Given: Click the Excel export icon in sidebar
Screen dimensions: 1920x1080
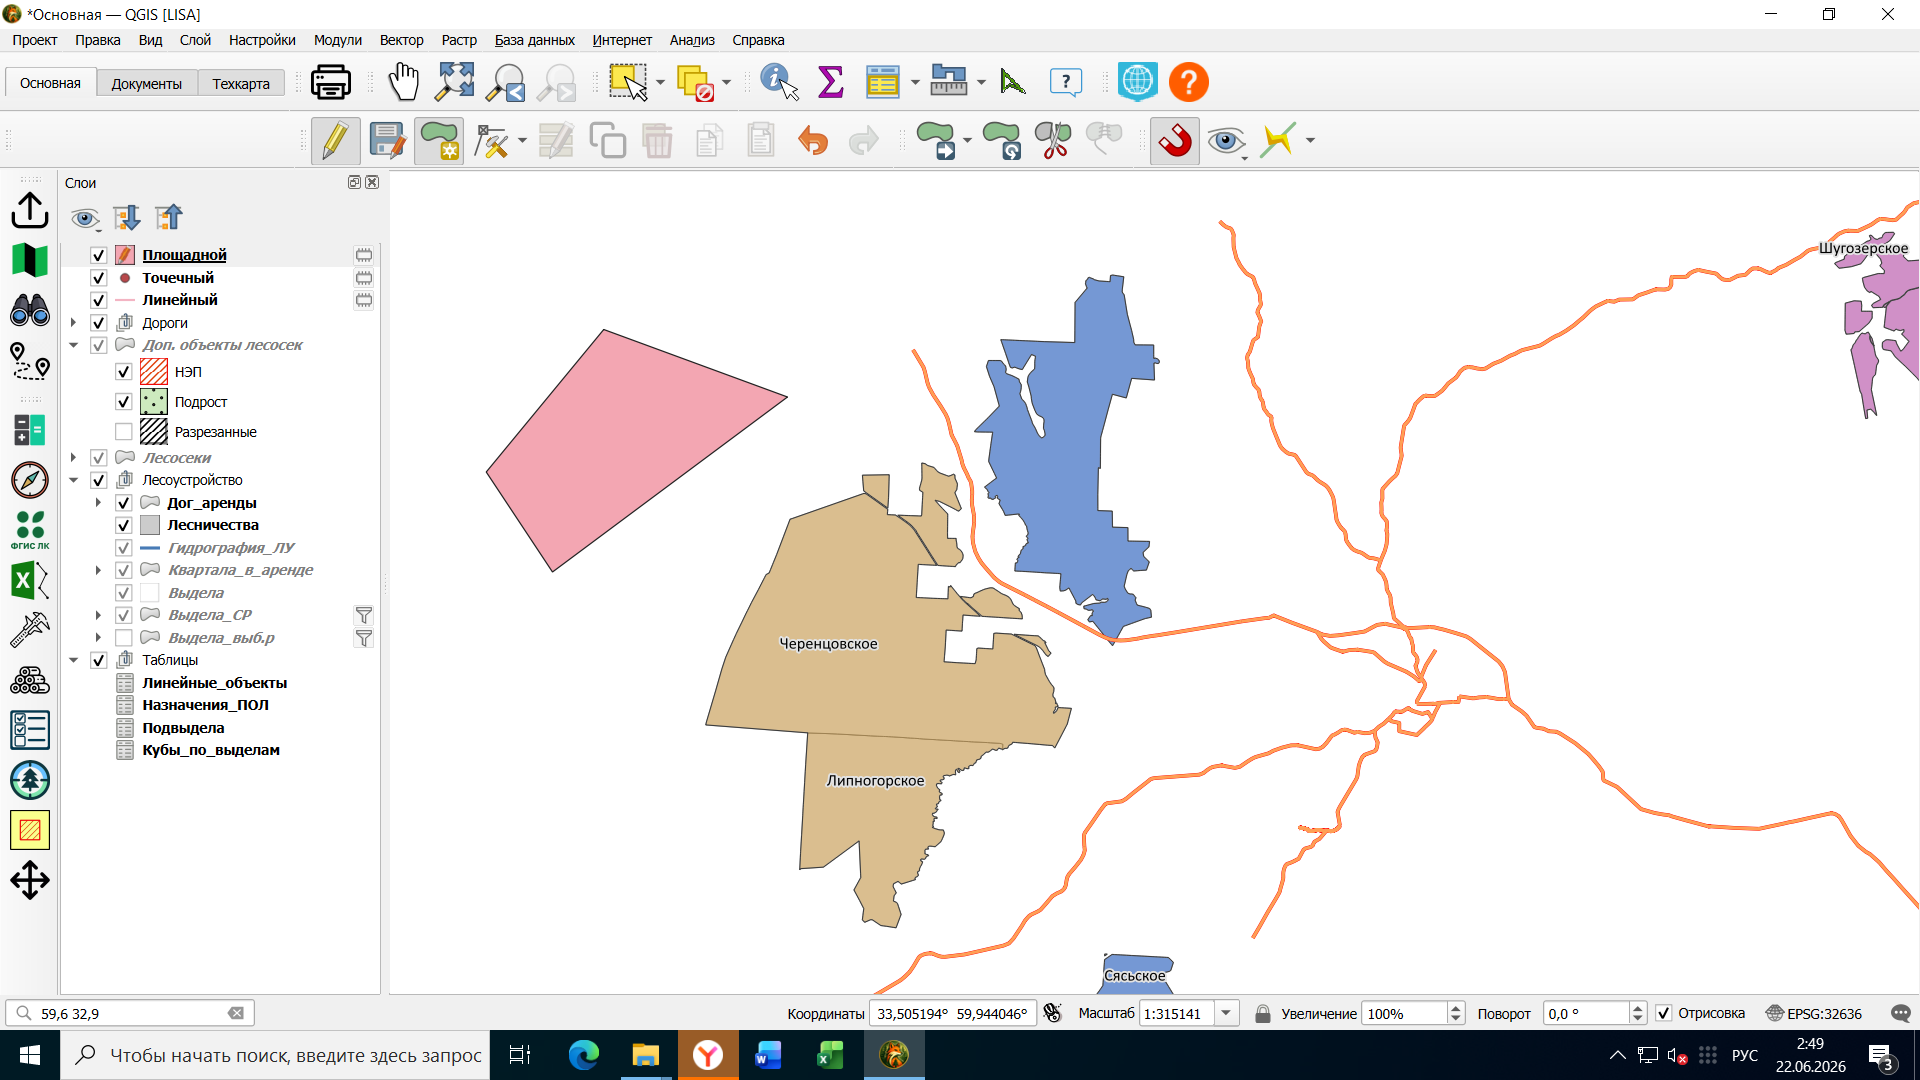Looking at the screenshot, I should point(30,580).
